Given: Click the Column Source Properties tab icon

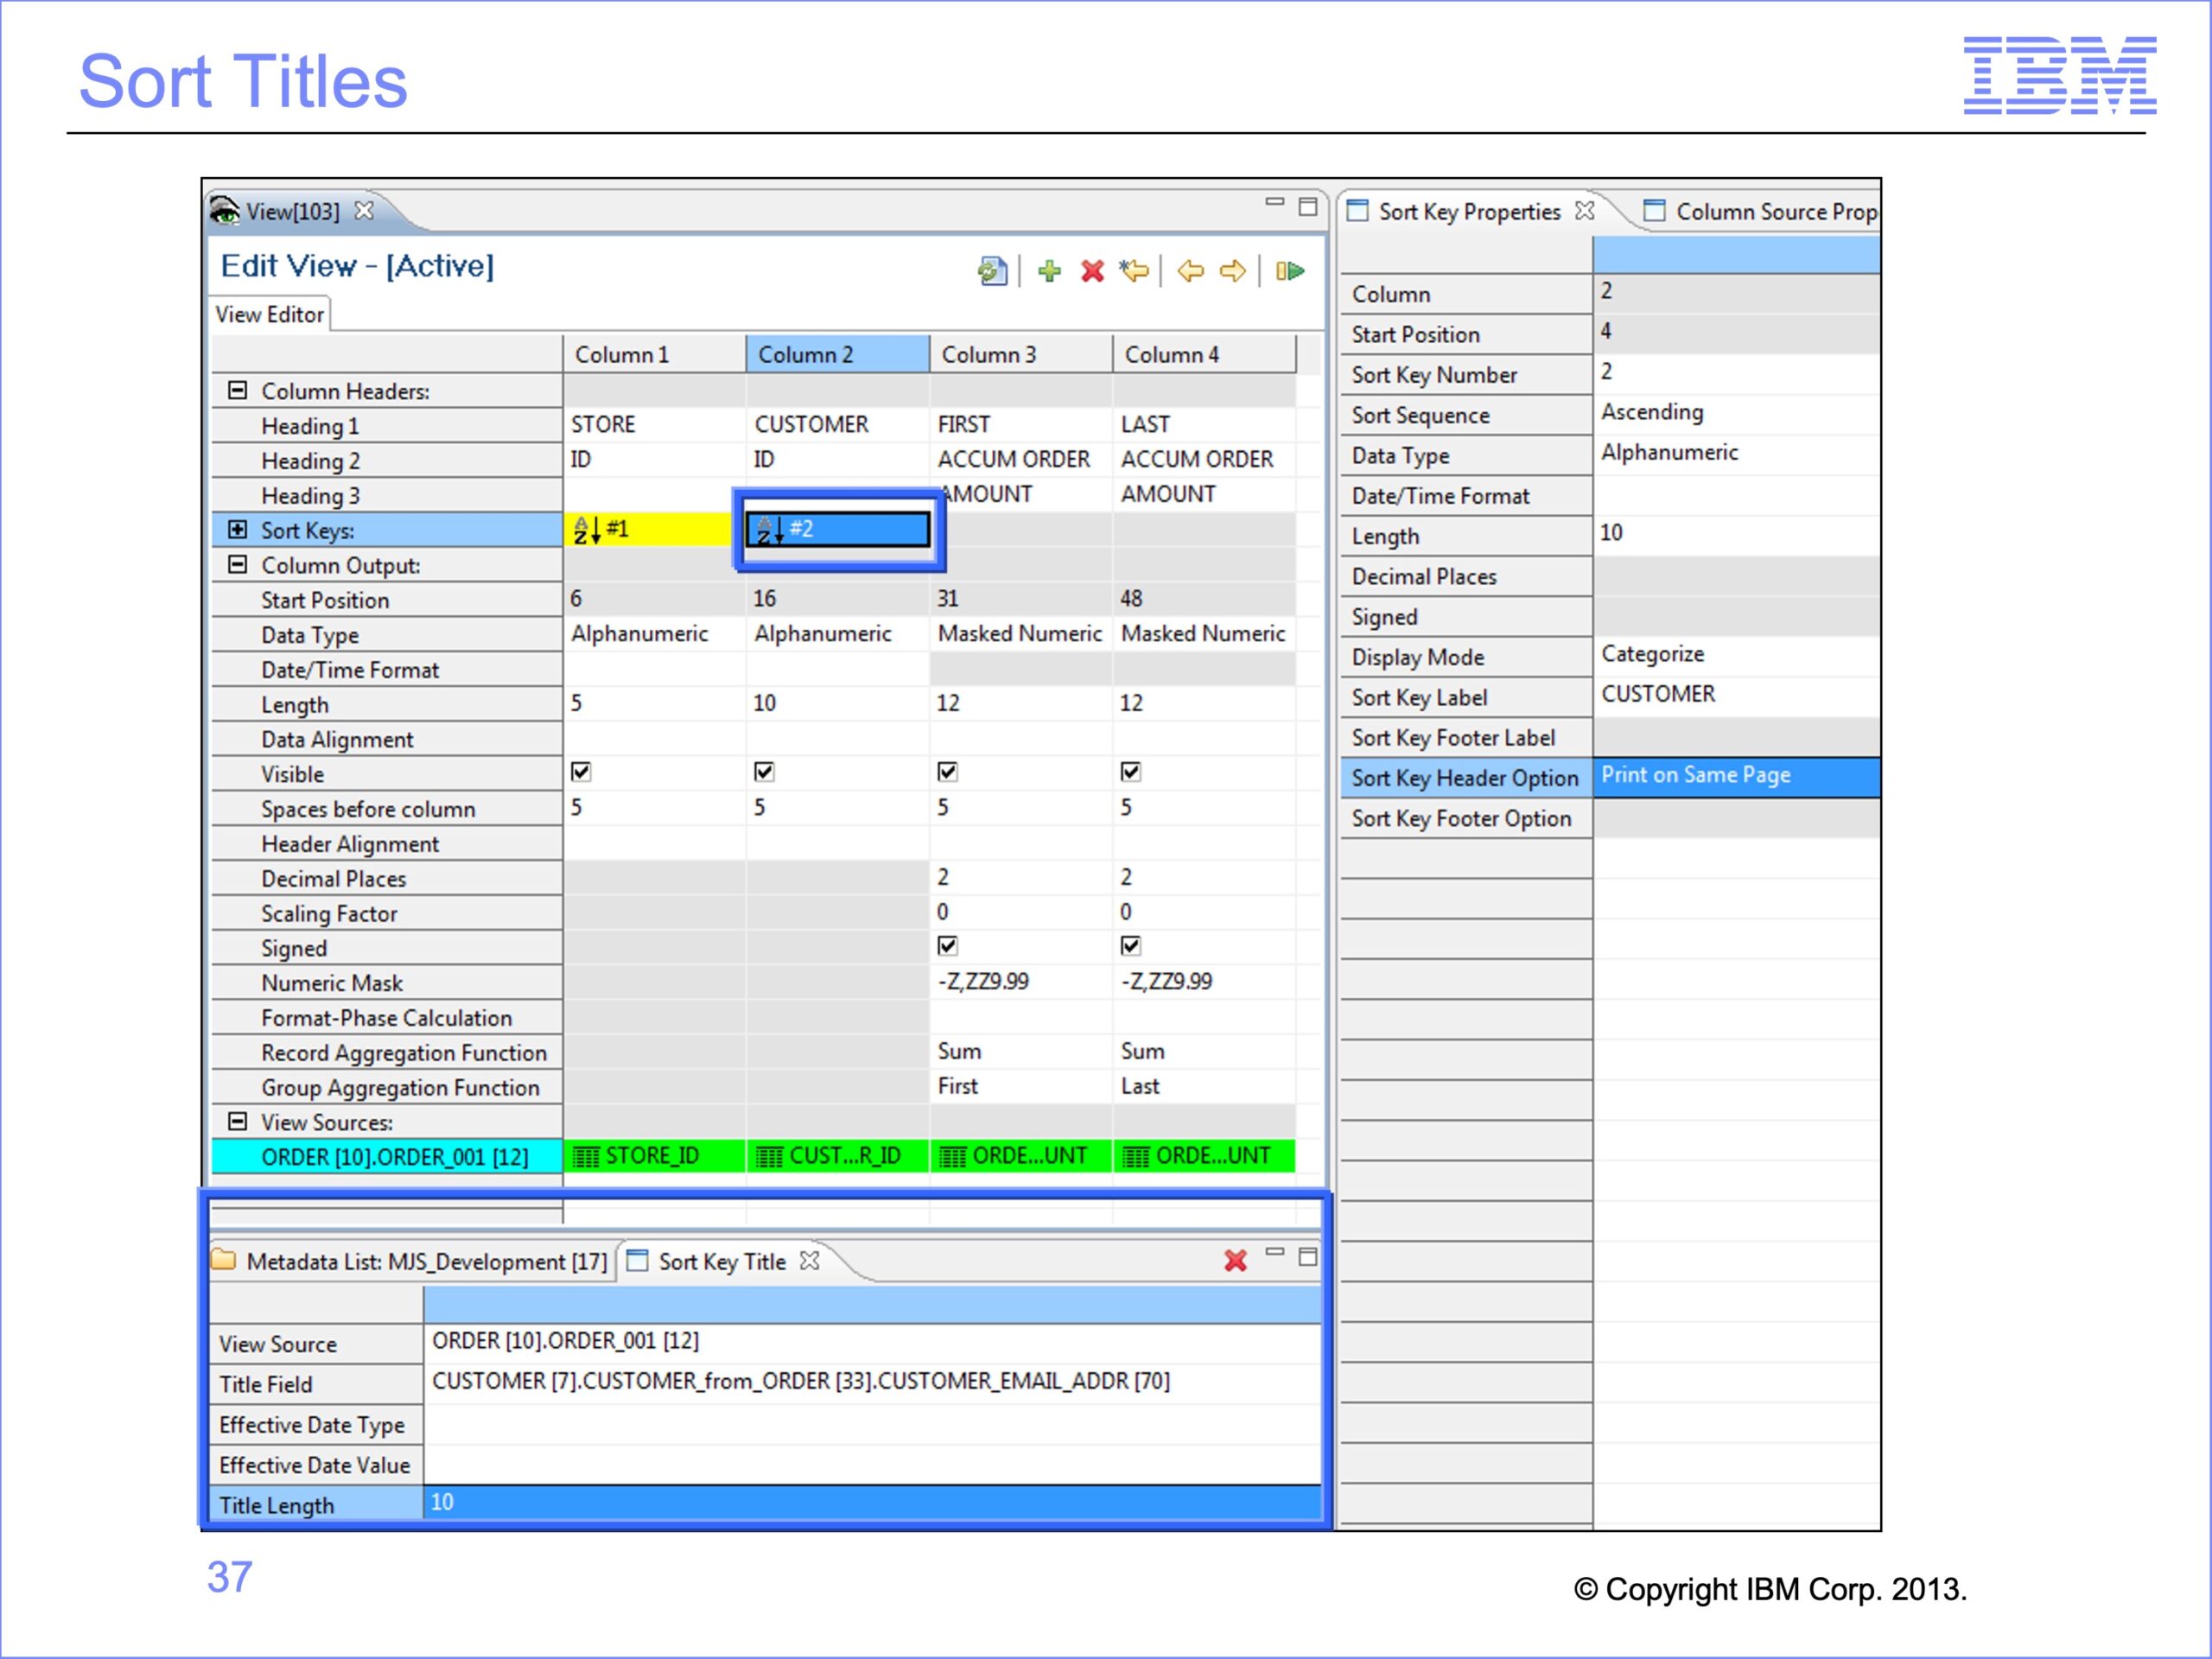Looking at the screenshot, I should [1655, 210].
